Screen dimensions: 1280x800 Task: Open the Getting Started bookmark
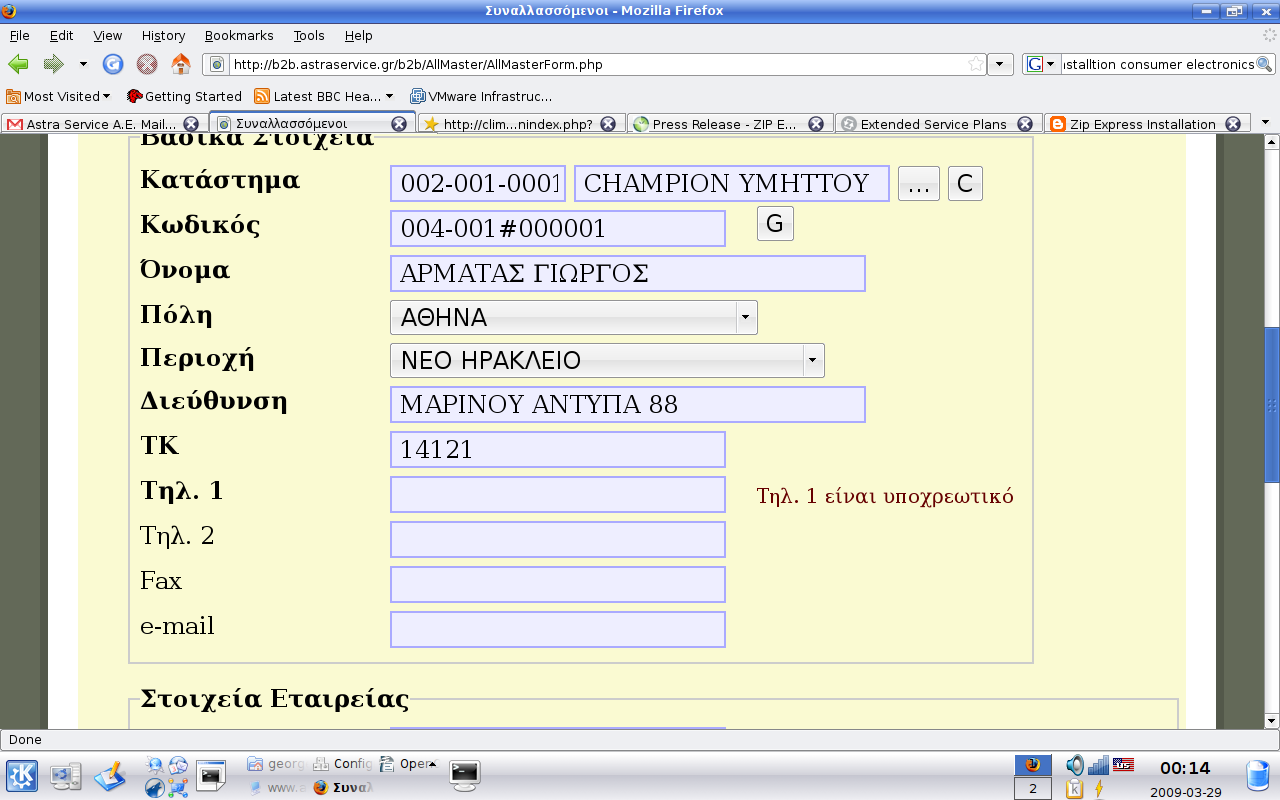point(185,96)
